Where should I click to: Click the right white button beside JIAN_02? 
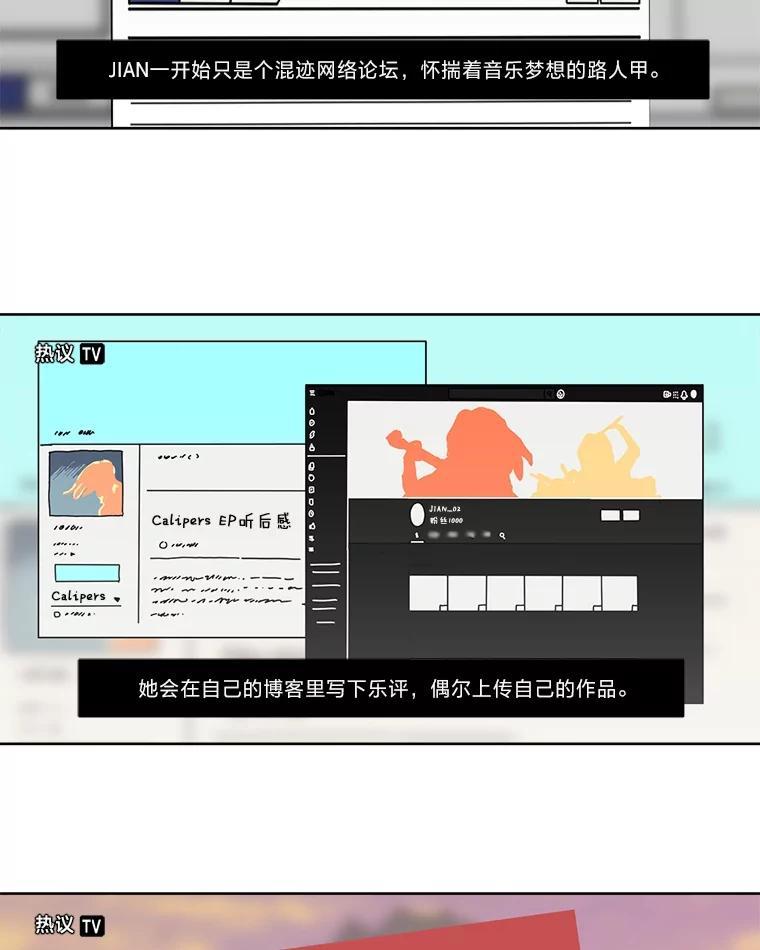click(631, 515)
